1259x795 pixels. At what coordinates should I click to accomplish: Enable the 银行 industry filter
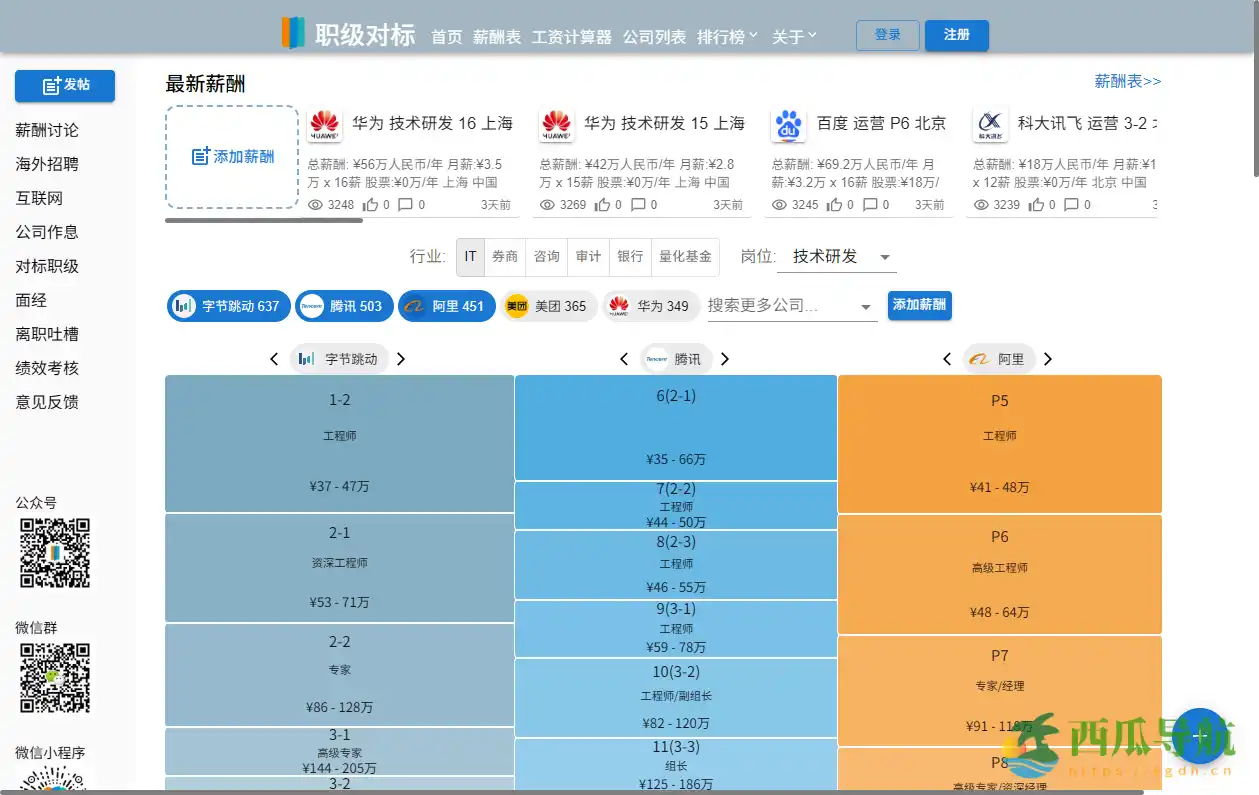629,257
